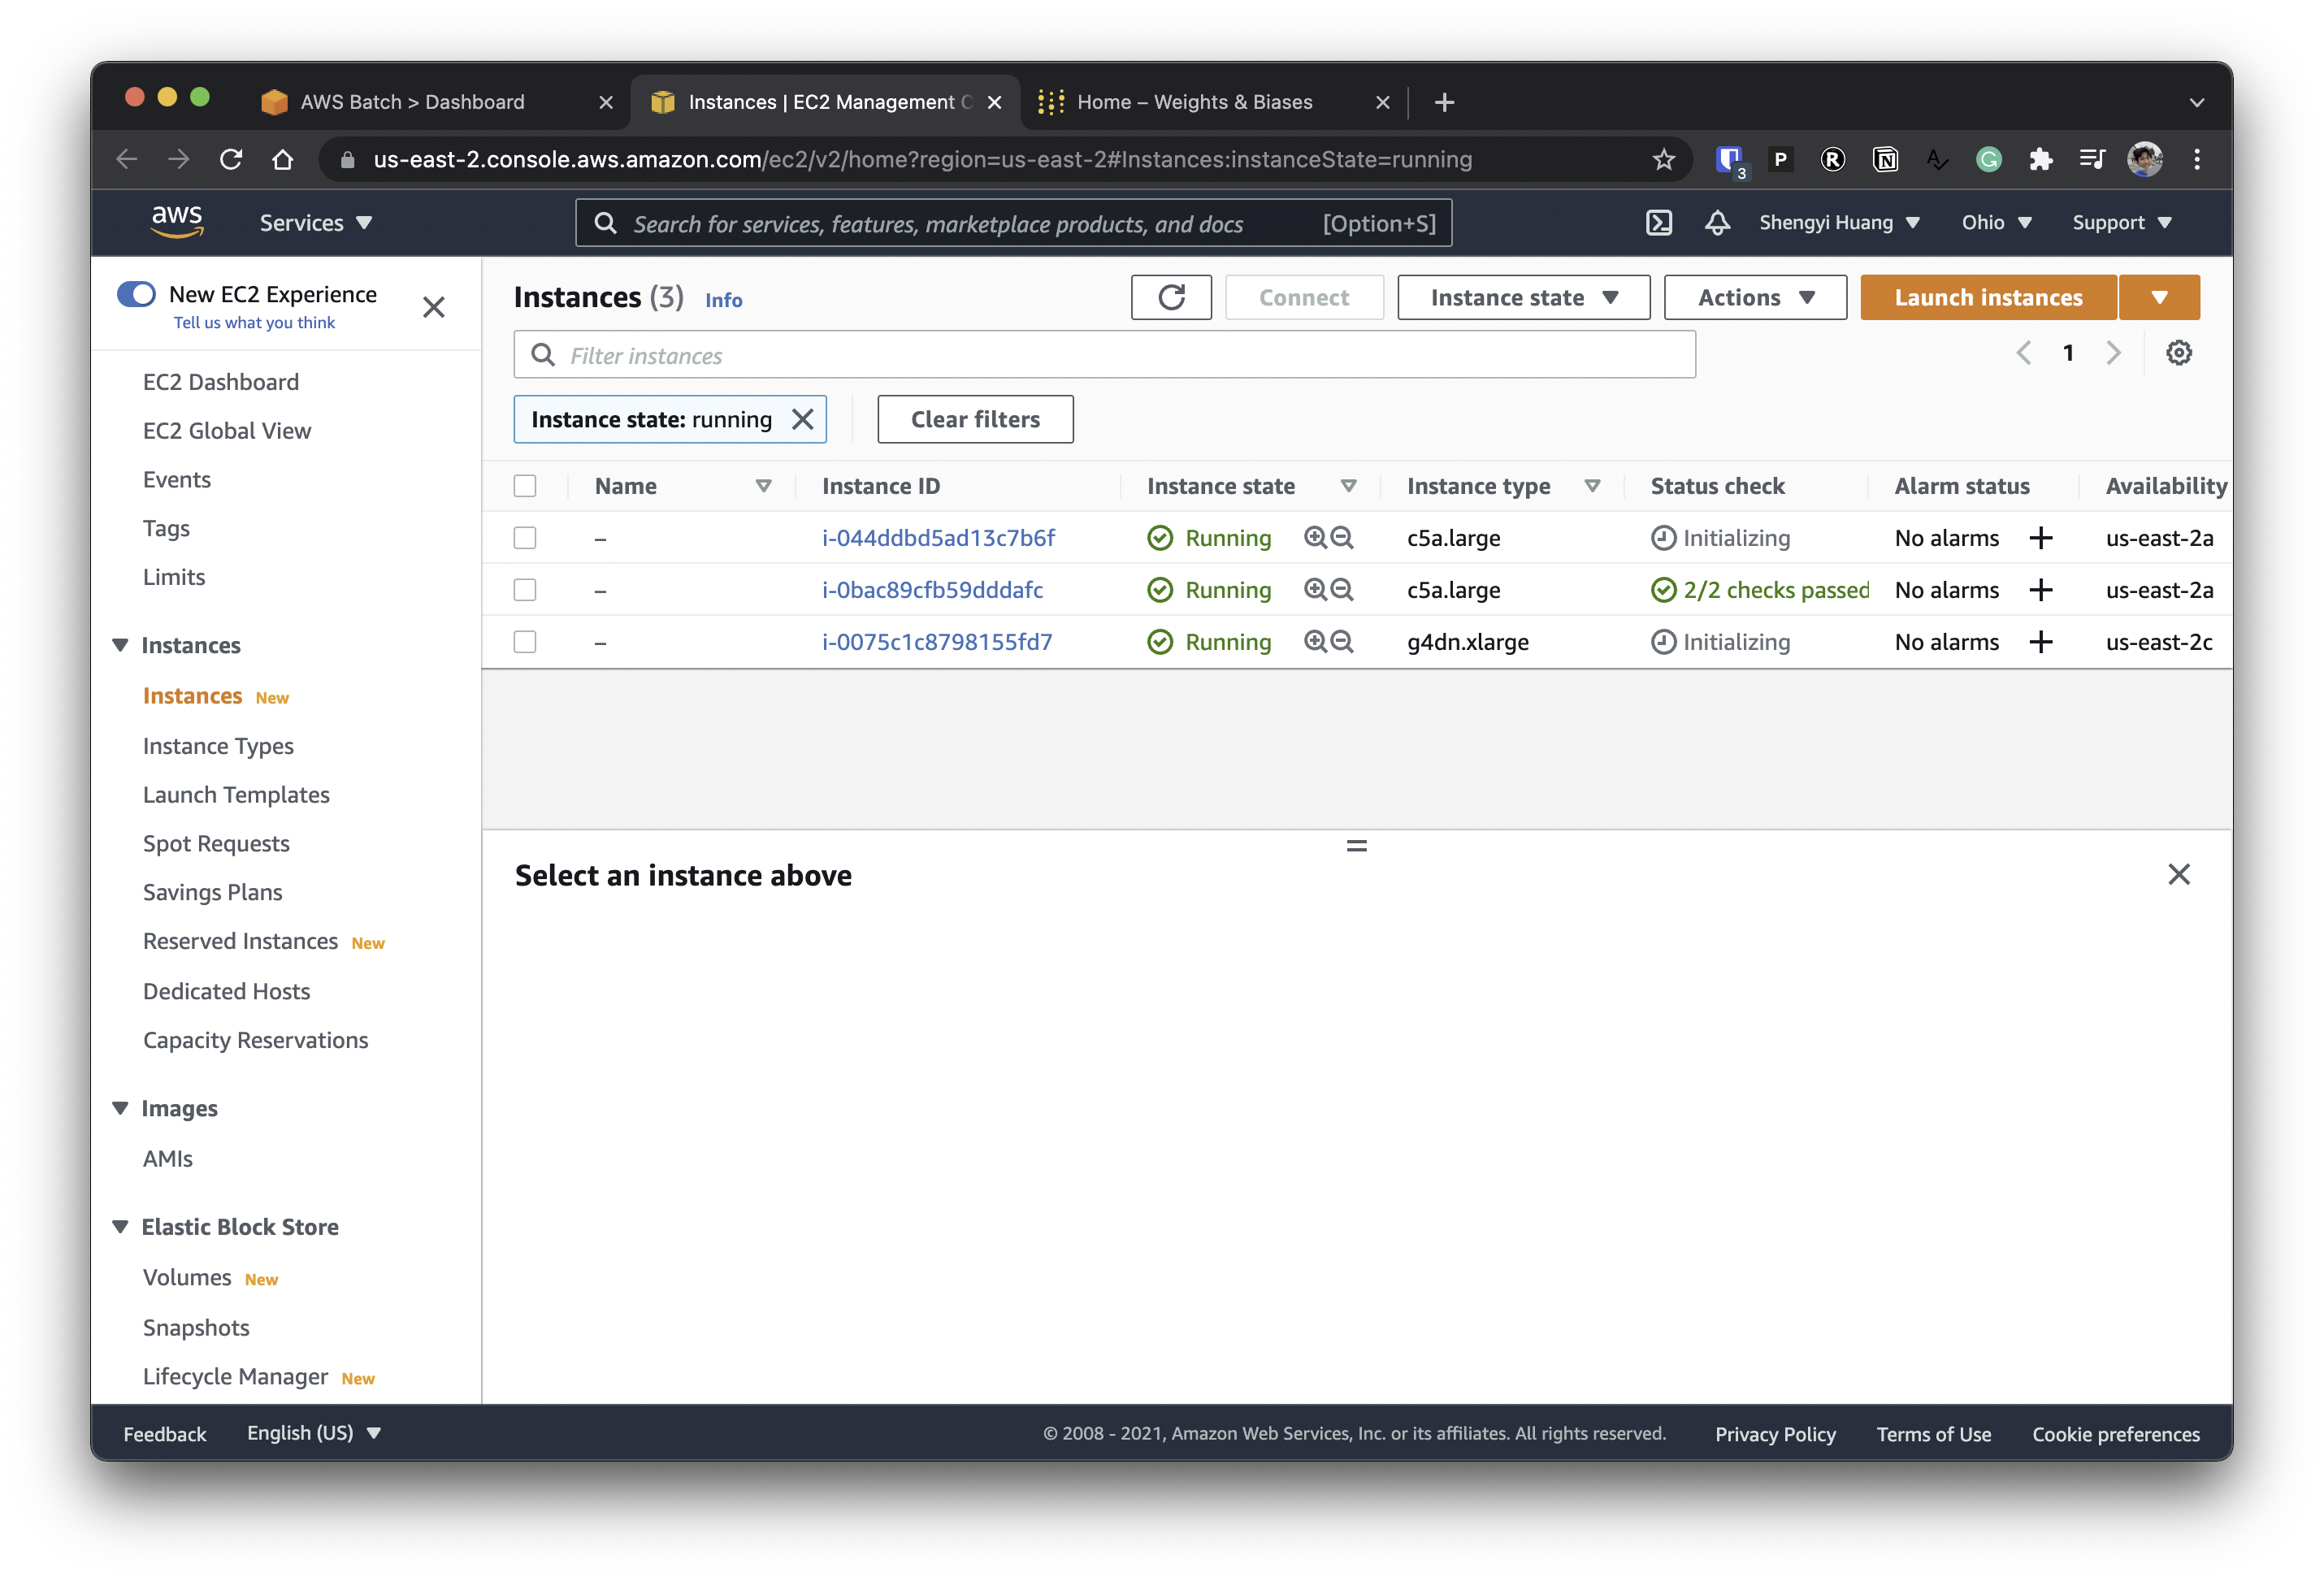This screenshot has height=1581, width=2324.
Task: Open the Instance state dropdown
Action: click(1523, 297)
